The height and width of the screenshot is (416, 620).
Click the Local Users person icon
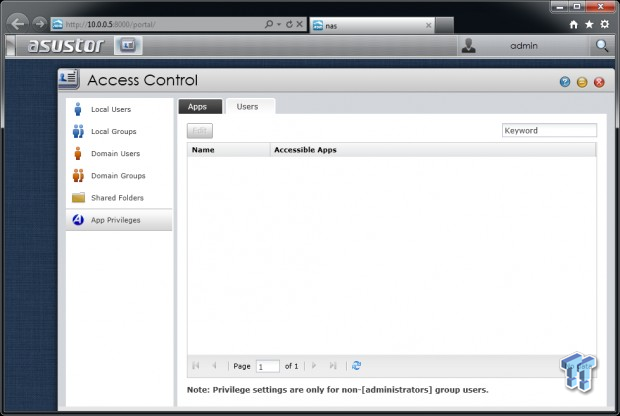[x=78, y=109]
